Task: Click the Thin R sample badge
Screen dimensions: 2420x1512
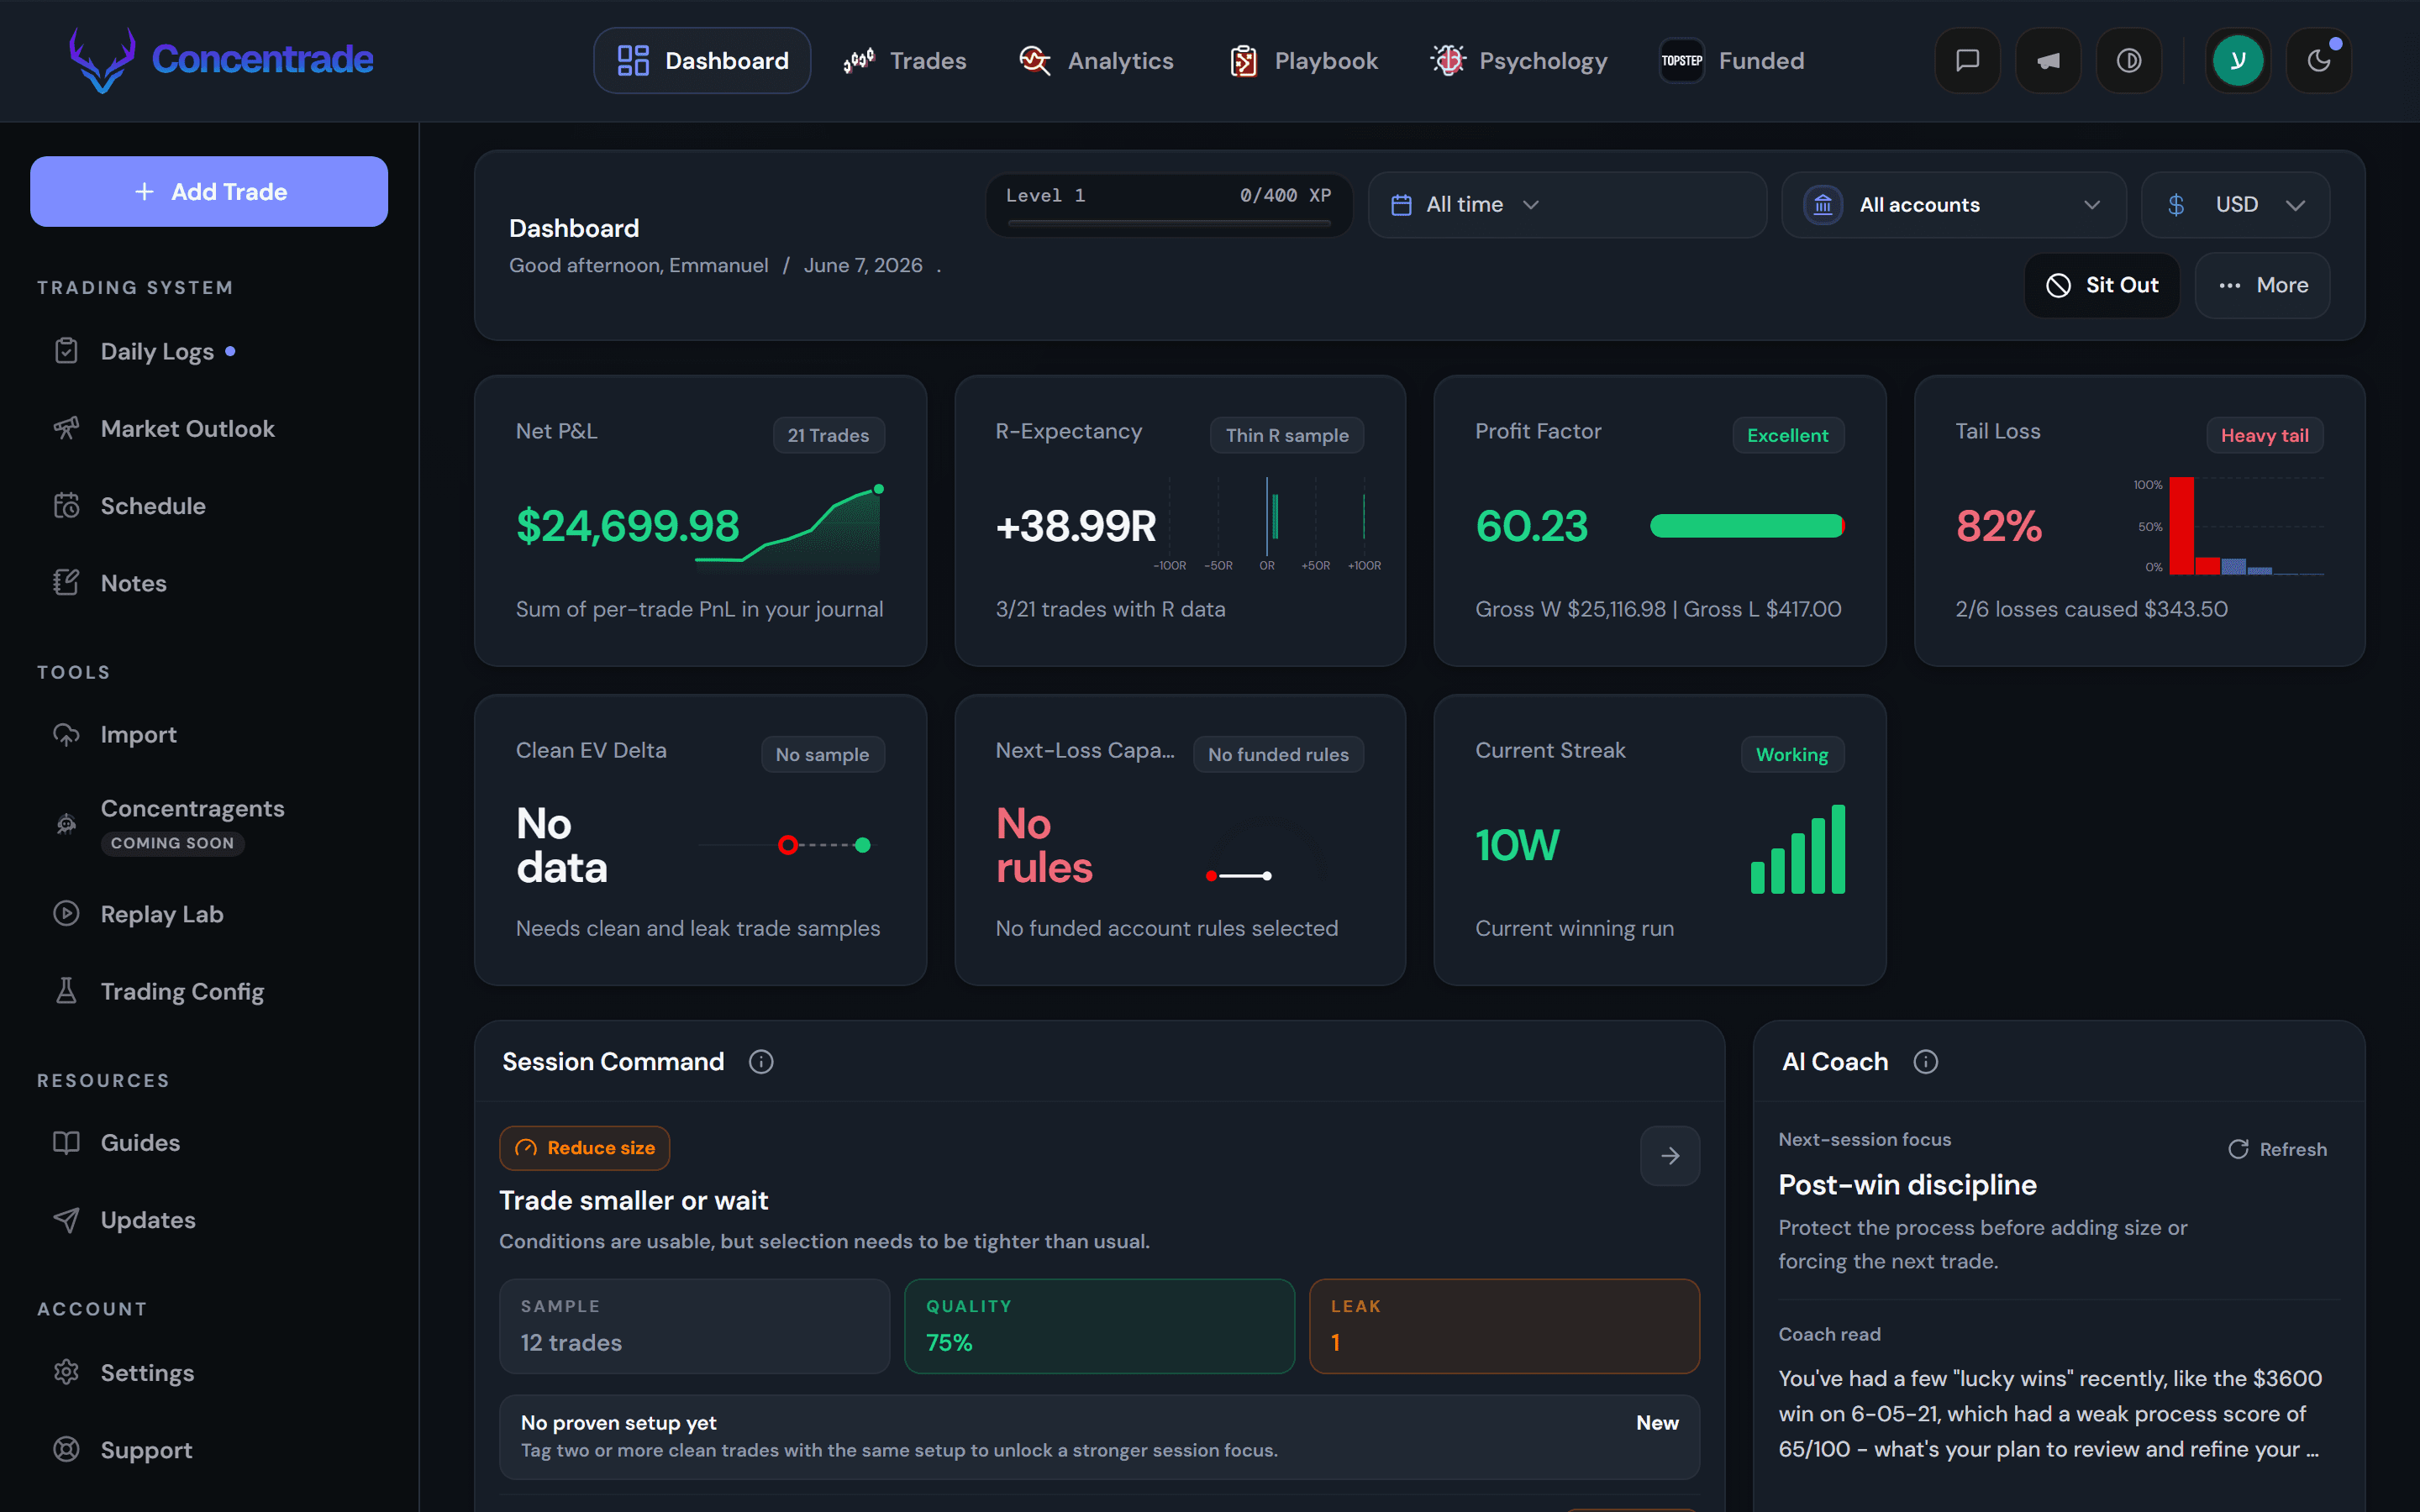Action: pyautogui.click(x=1287, y=435)
